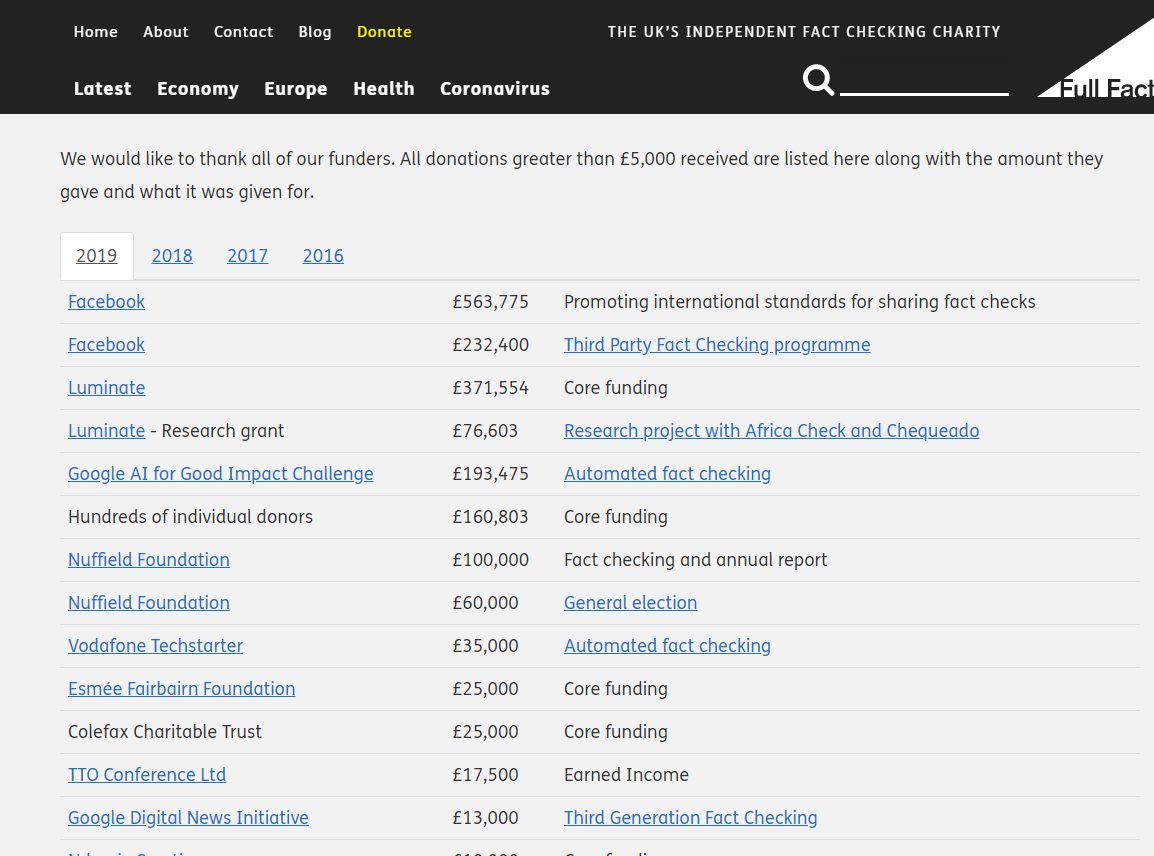Open the Coronavirus topic
This screenshot has width=1154, height=856.
[x=494, y=89]
